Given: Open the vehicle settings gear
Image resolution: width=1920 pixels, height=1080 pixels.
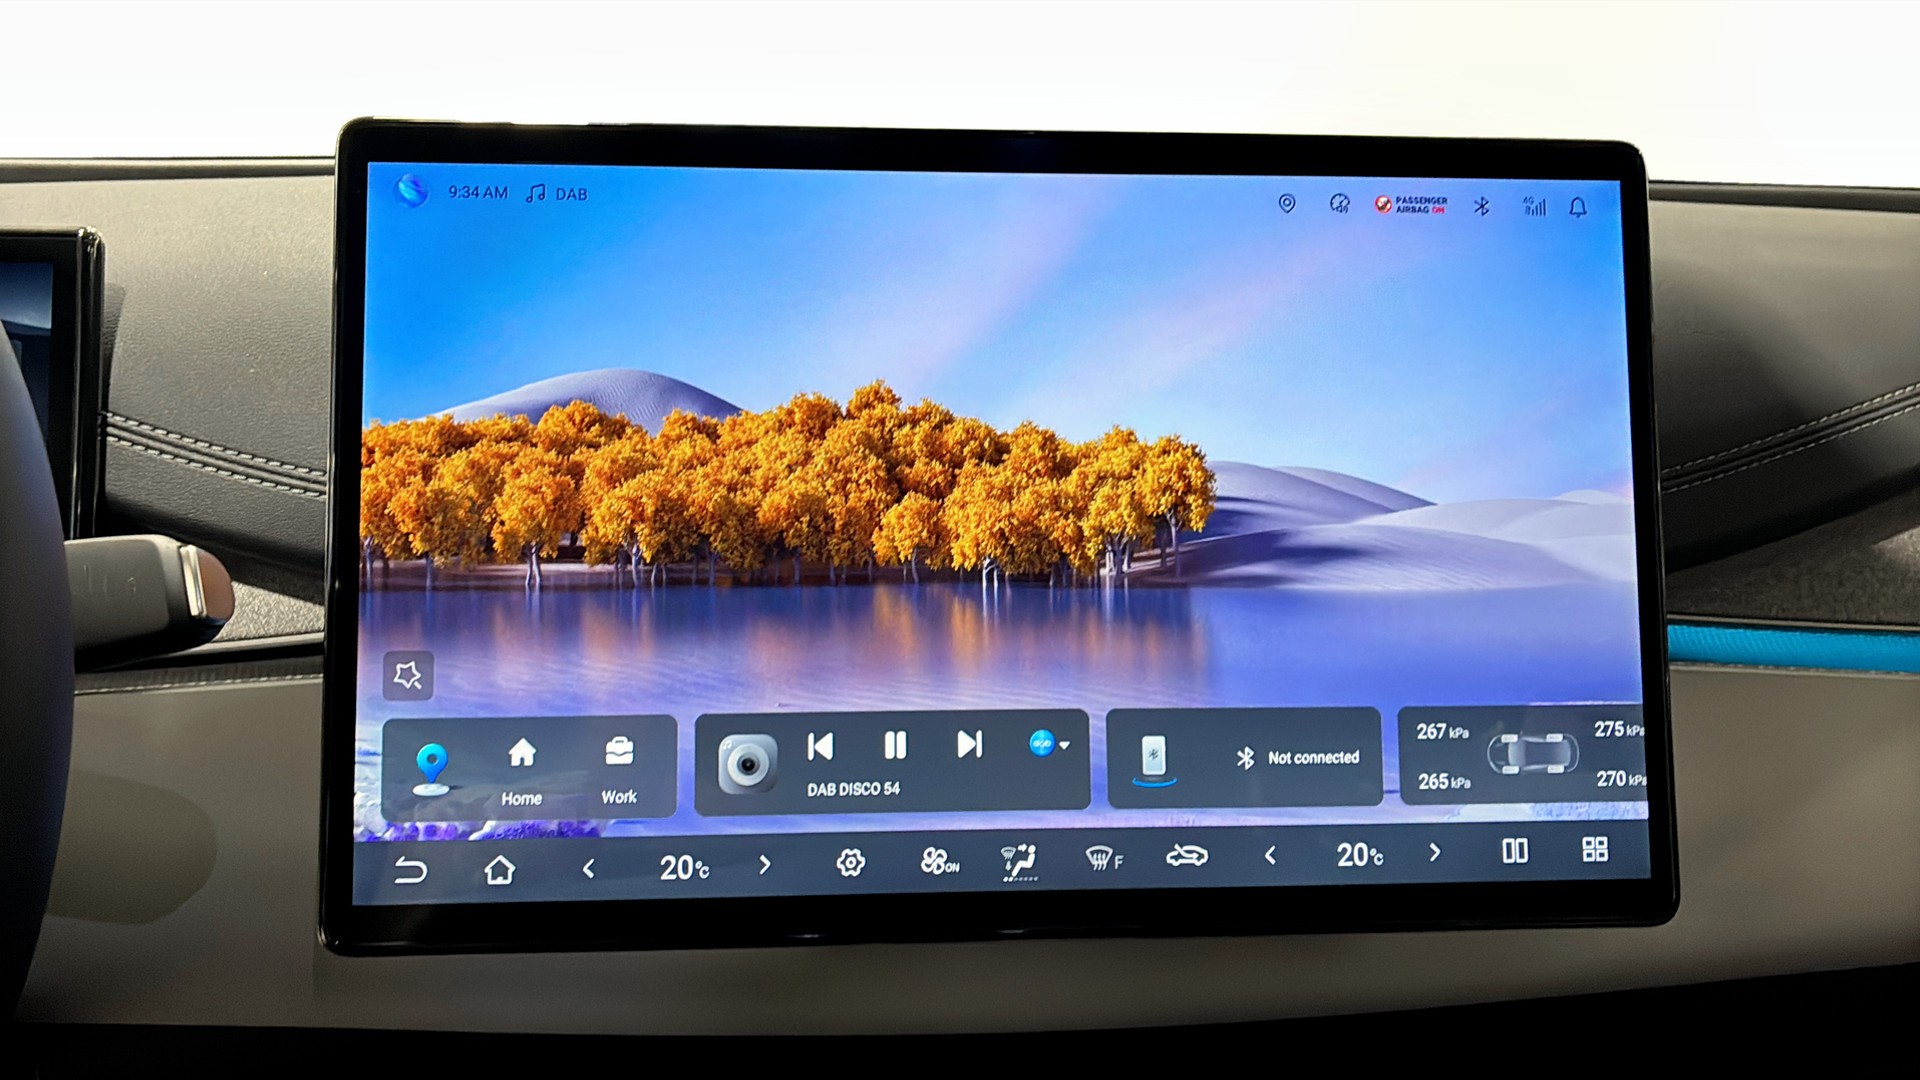Looking at the screenshot, I should click(x=850, y=862).
